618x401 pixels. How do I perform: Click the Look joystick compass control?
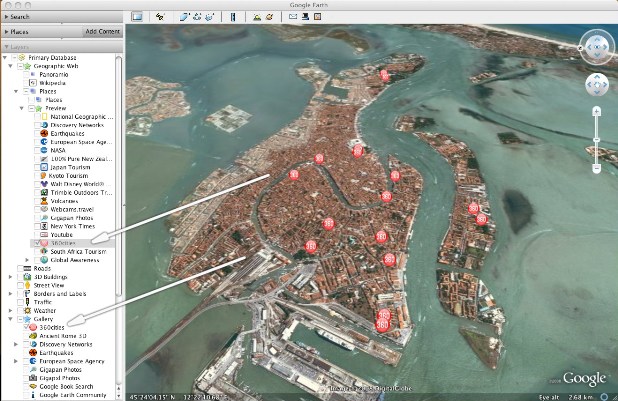pyautogui.click(x=595, y=45)
